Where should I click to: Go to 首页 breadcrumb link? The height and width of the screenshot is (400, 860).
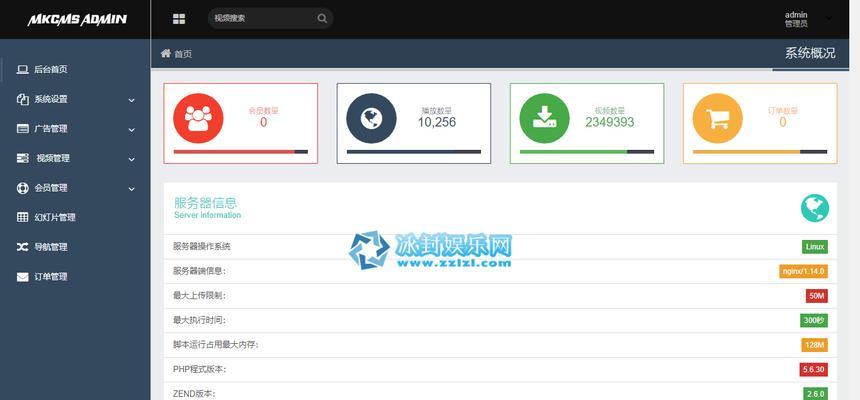[x=183, y=54]
